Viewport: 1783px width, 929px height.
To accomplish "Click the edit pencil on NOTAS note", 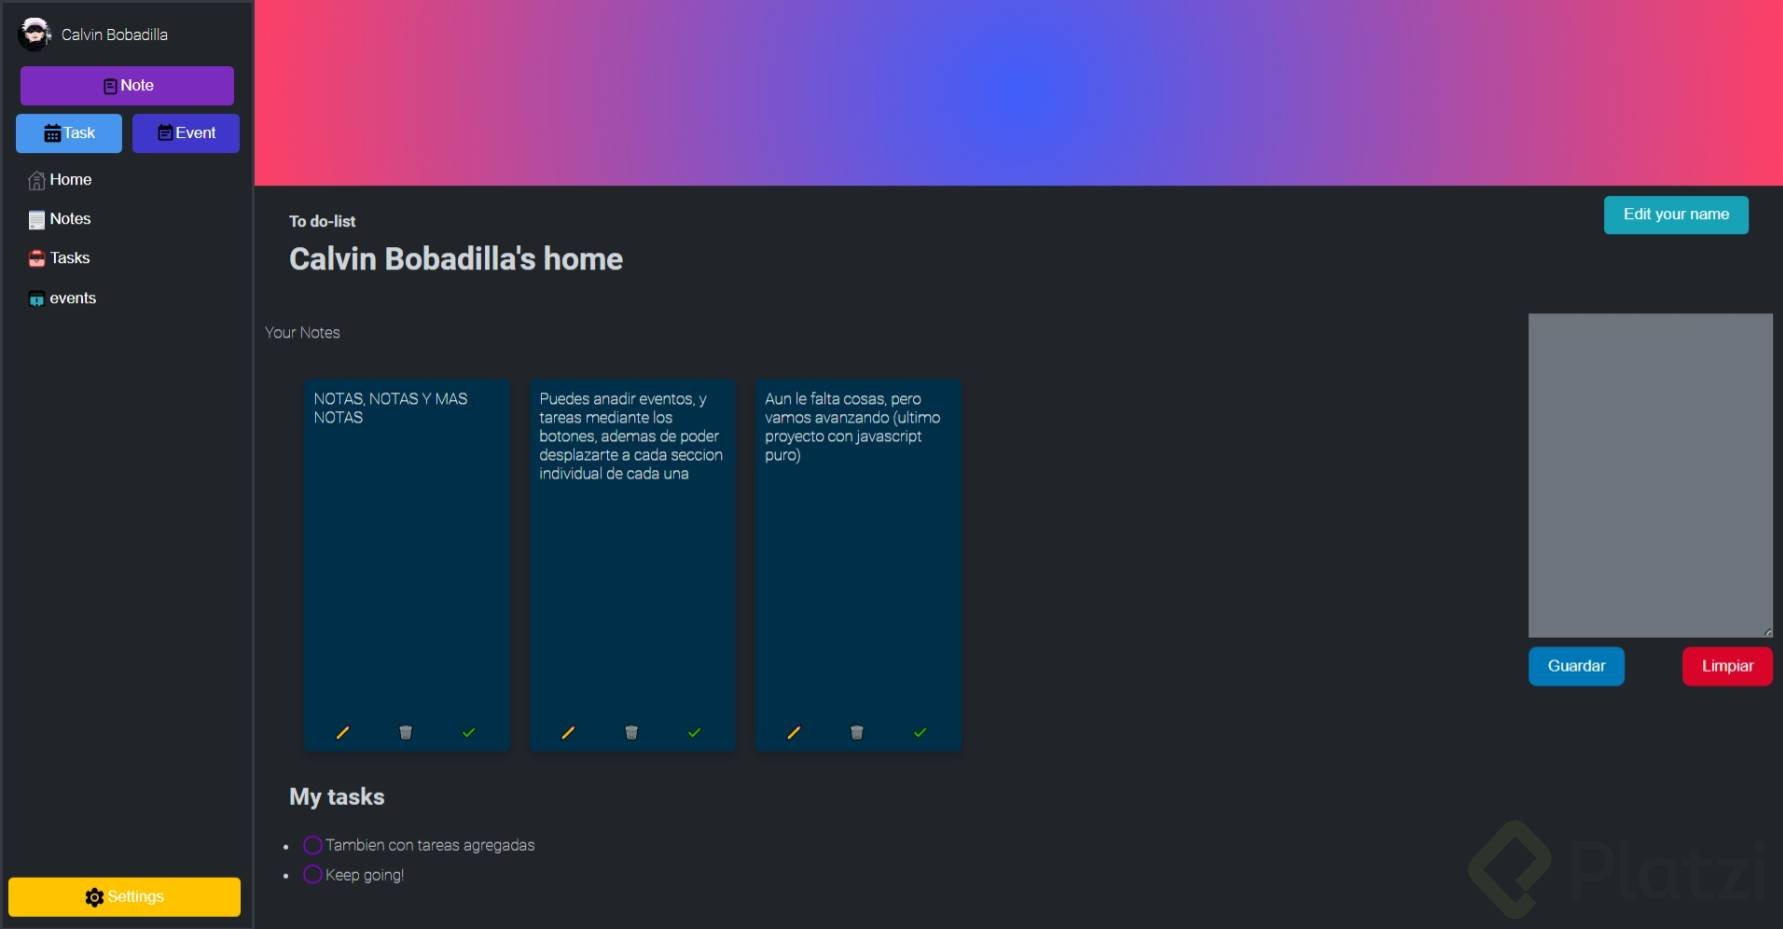I will pos(342,733).
